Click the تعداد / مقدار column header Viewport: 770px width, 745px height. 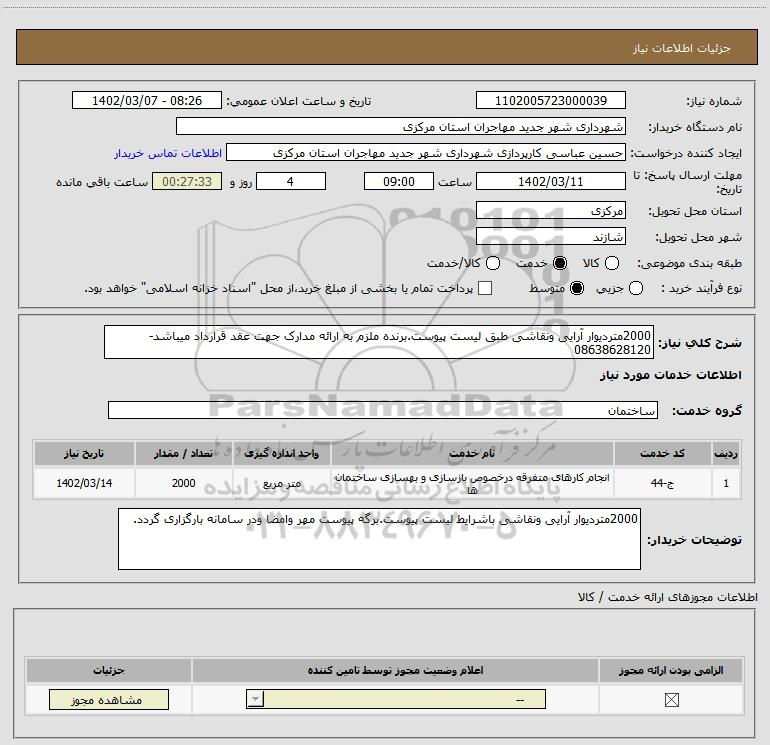tap(183, 453)
